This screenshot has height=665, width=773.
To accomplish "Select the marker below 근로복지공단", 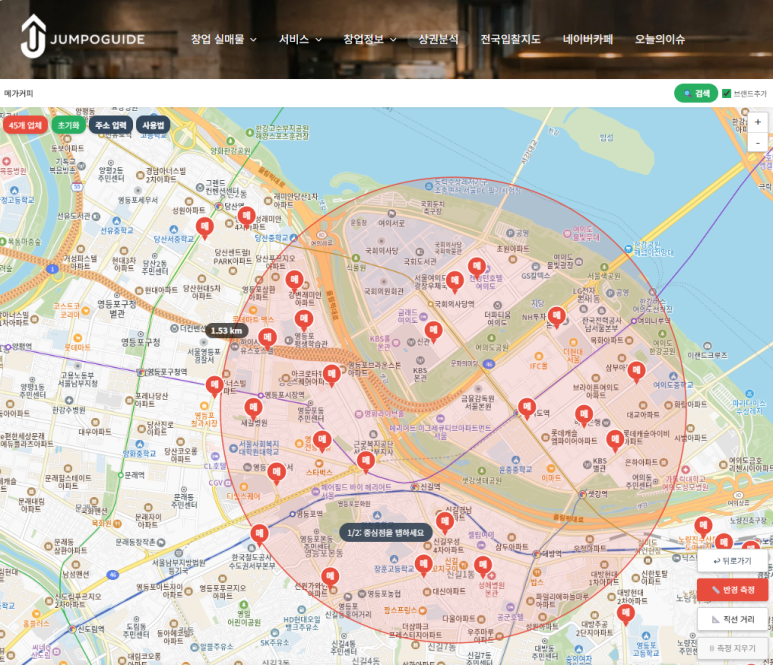I will click(366, 462).
